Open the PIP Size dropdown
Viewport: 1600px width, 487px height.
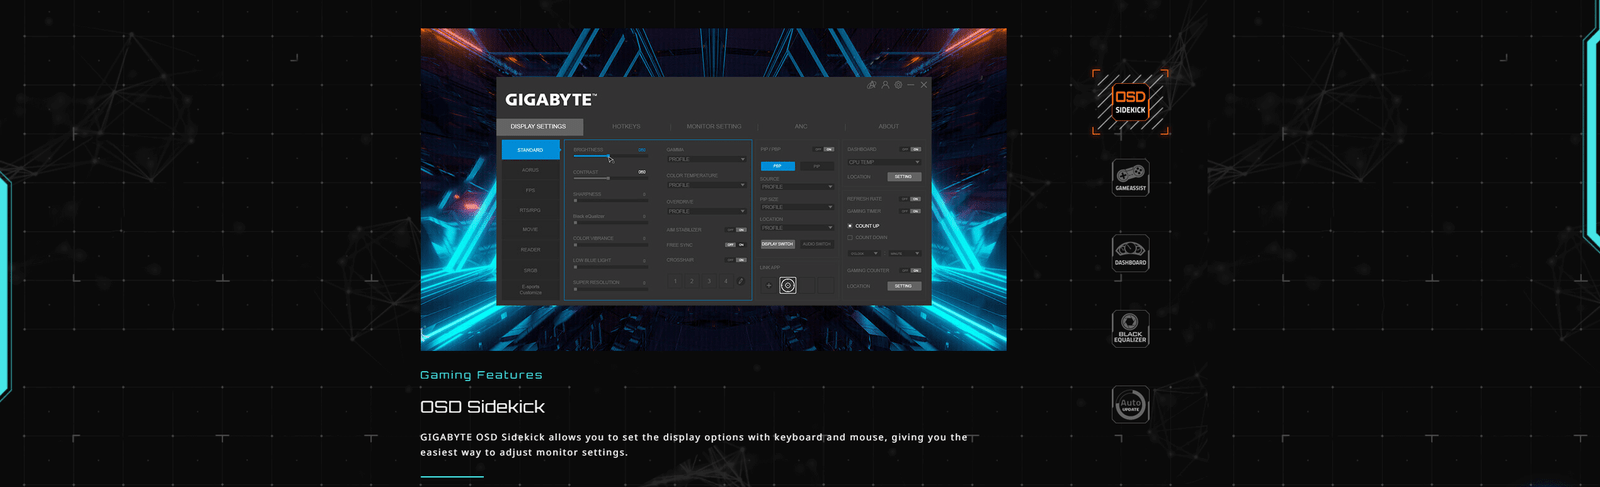coord(797,207)
